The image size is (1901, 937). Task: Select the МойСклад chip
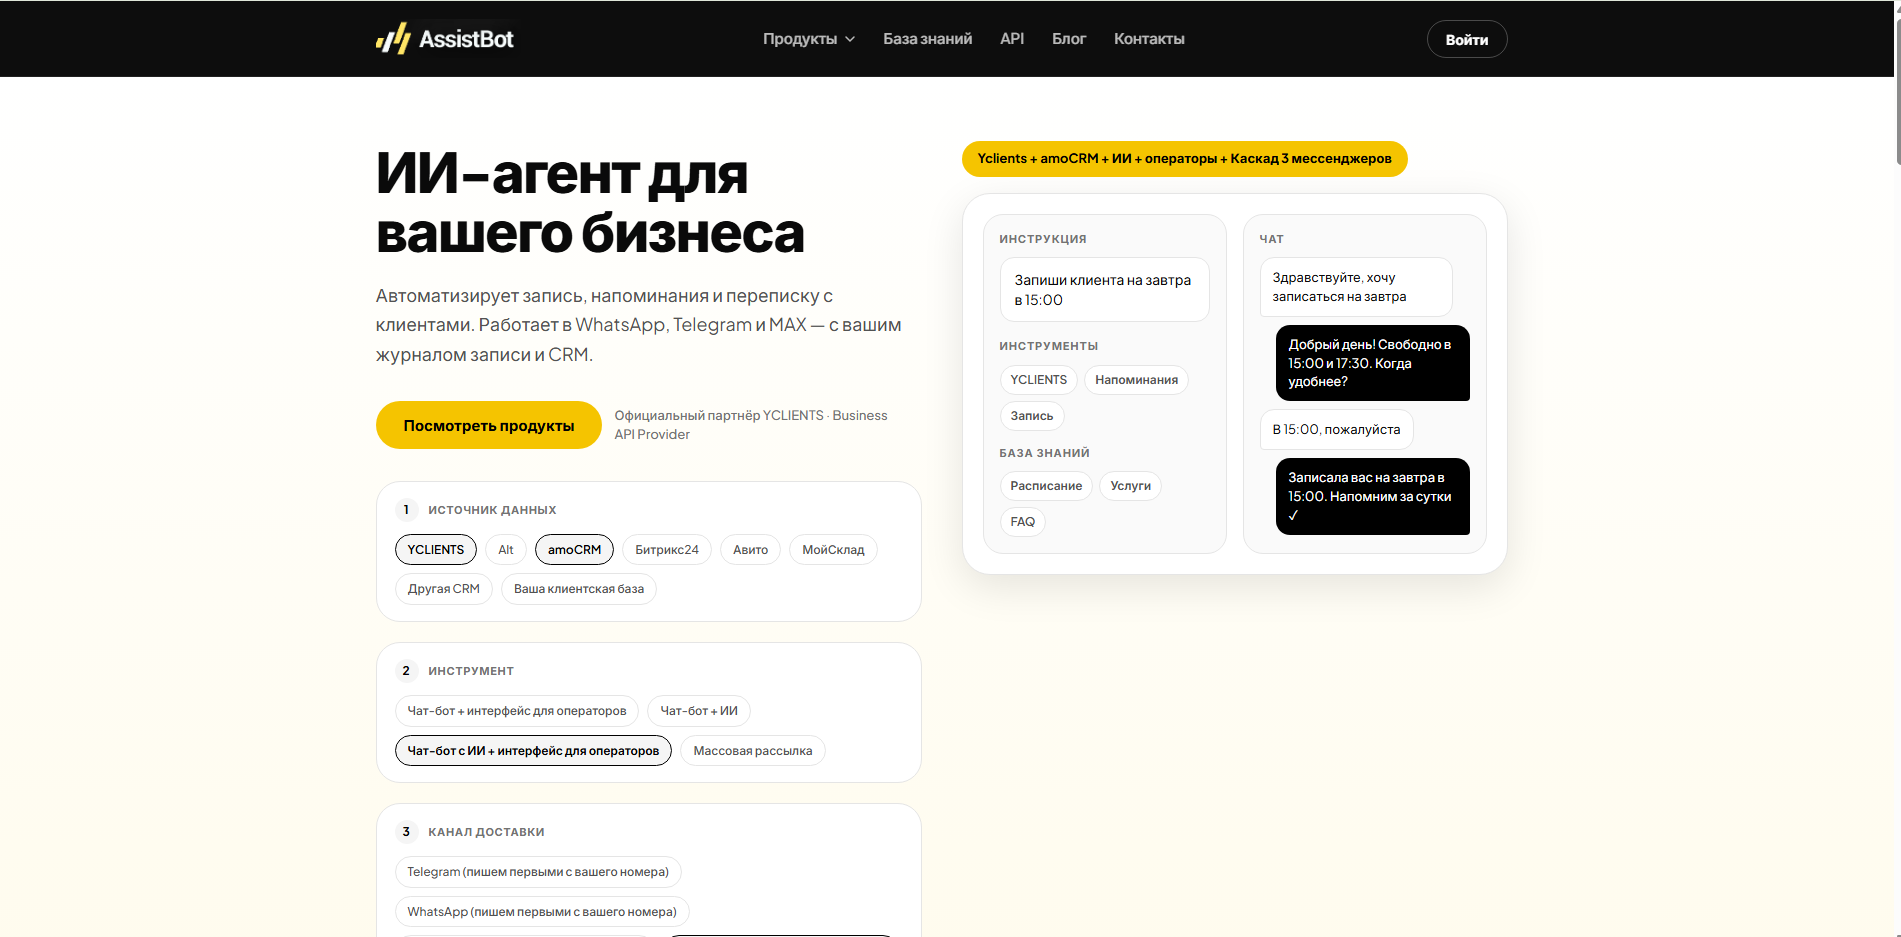(833, 549)
